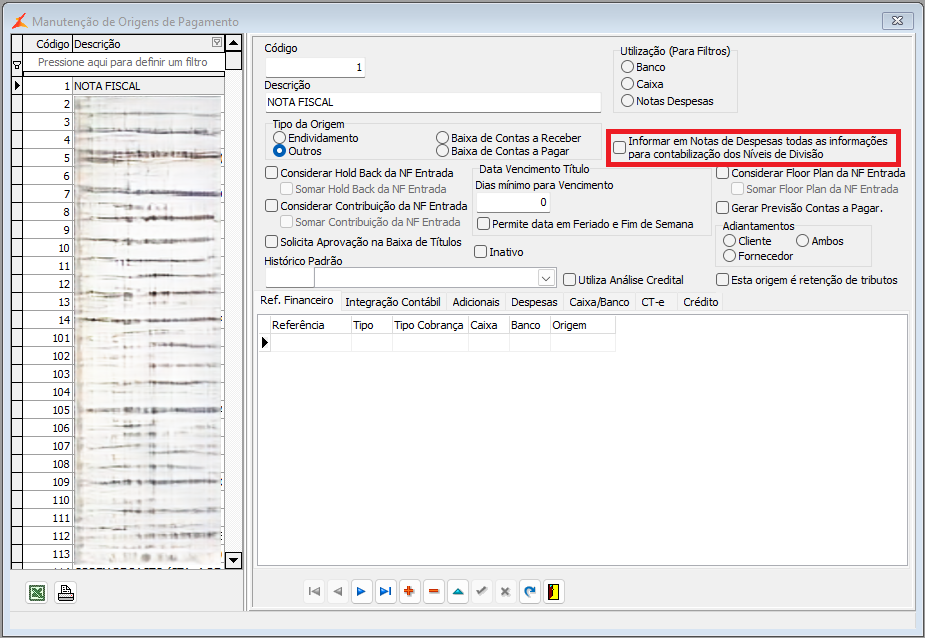Click filter row 'Pressione aqui para definir um filtro'
This screenshot has width=925, height=638.
(x=123, y=62)
